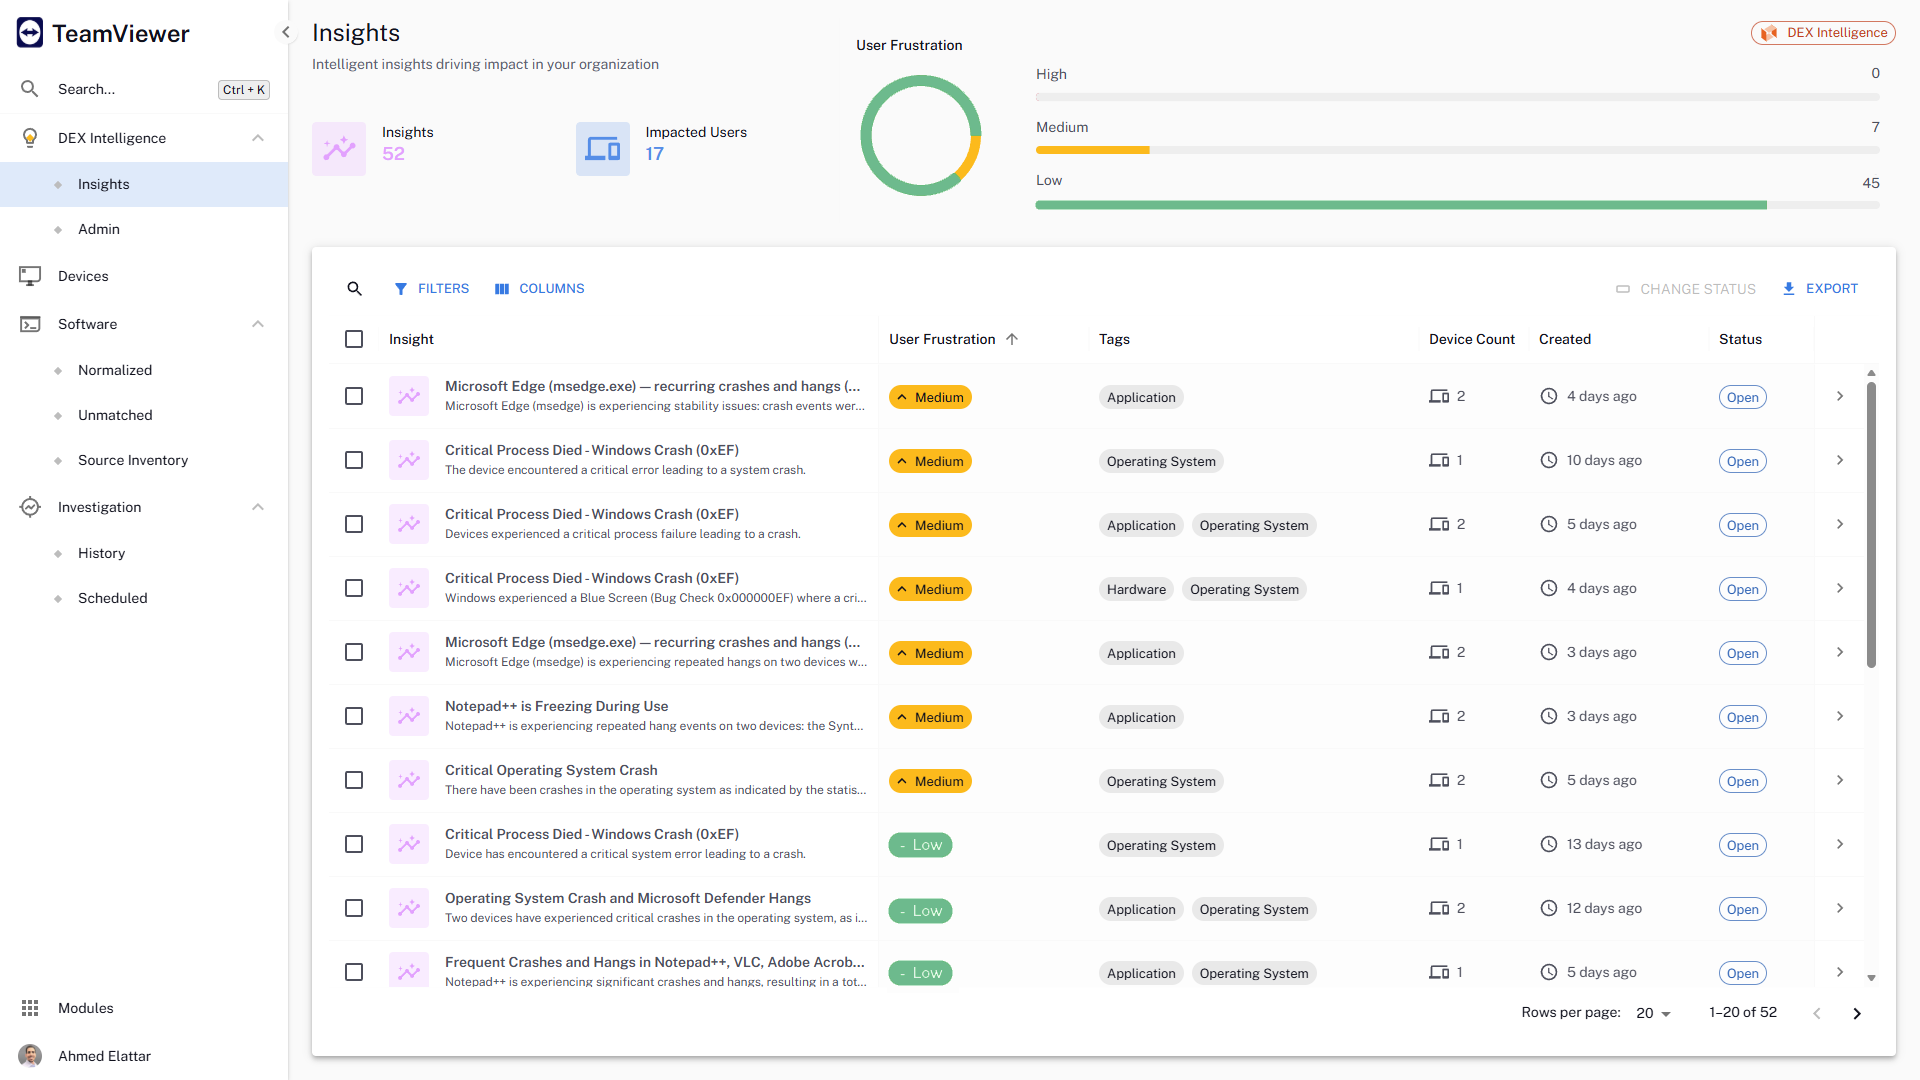Open details chevron for 12 days ago row
Viewport: 1920px width, 1080px height.
point(1840,908)
